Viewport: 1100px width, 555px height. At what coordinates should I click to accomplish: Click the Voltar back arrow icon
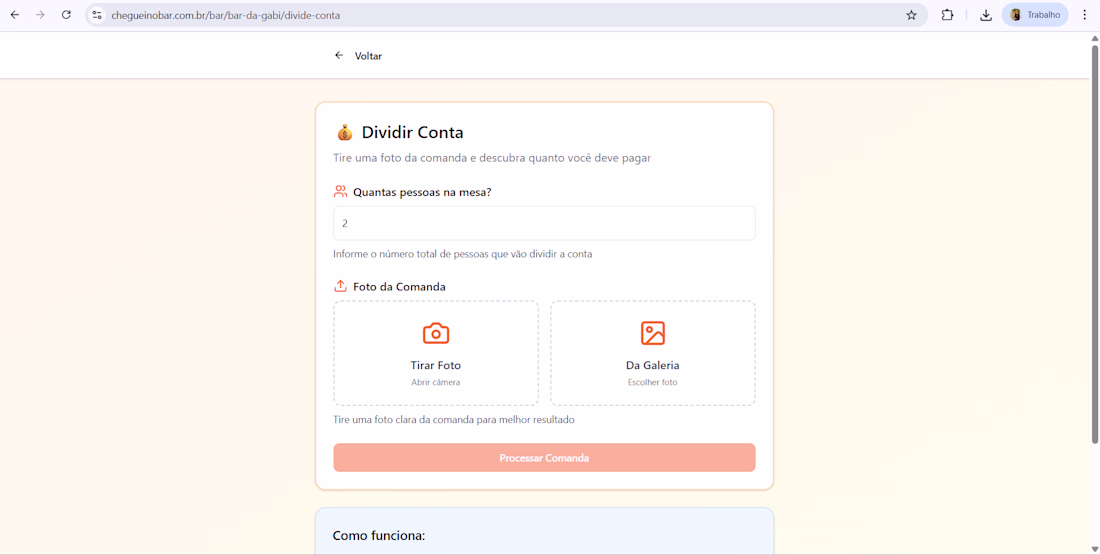tap(340, 55)
